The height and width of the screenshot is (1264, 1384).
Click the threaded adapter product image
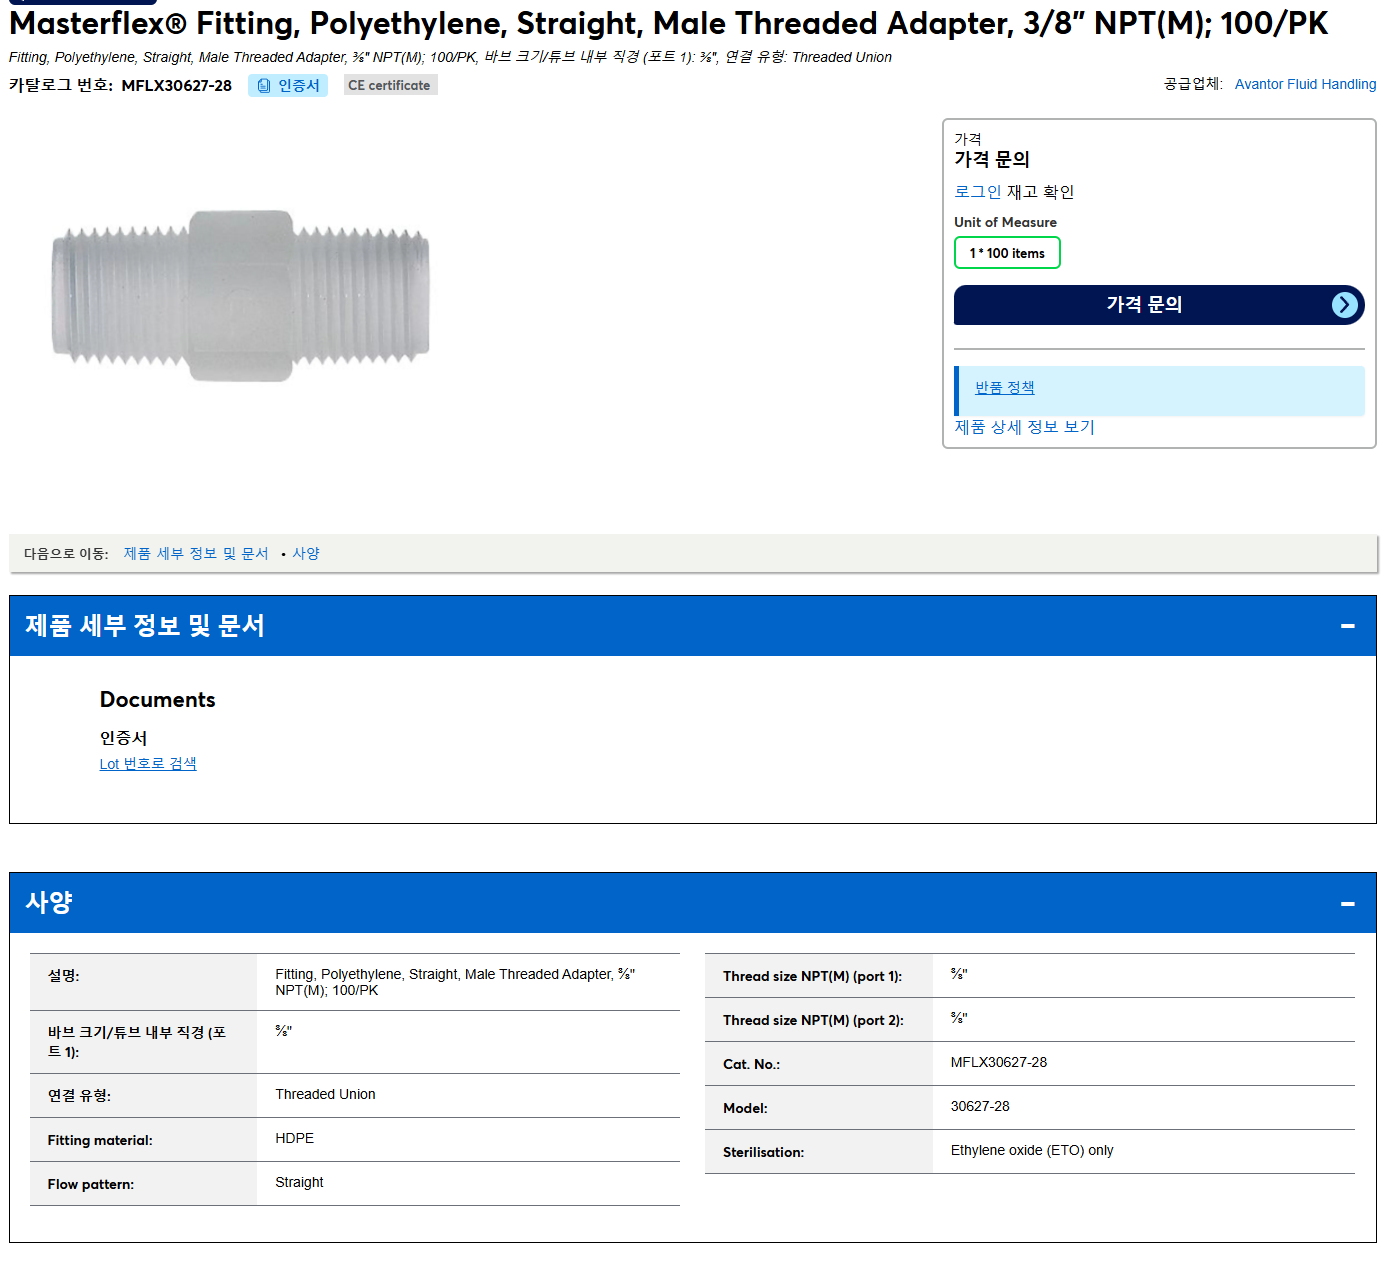240,296
